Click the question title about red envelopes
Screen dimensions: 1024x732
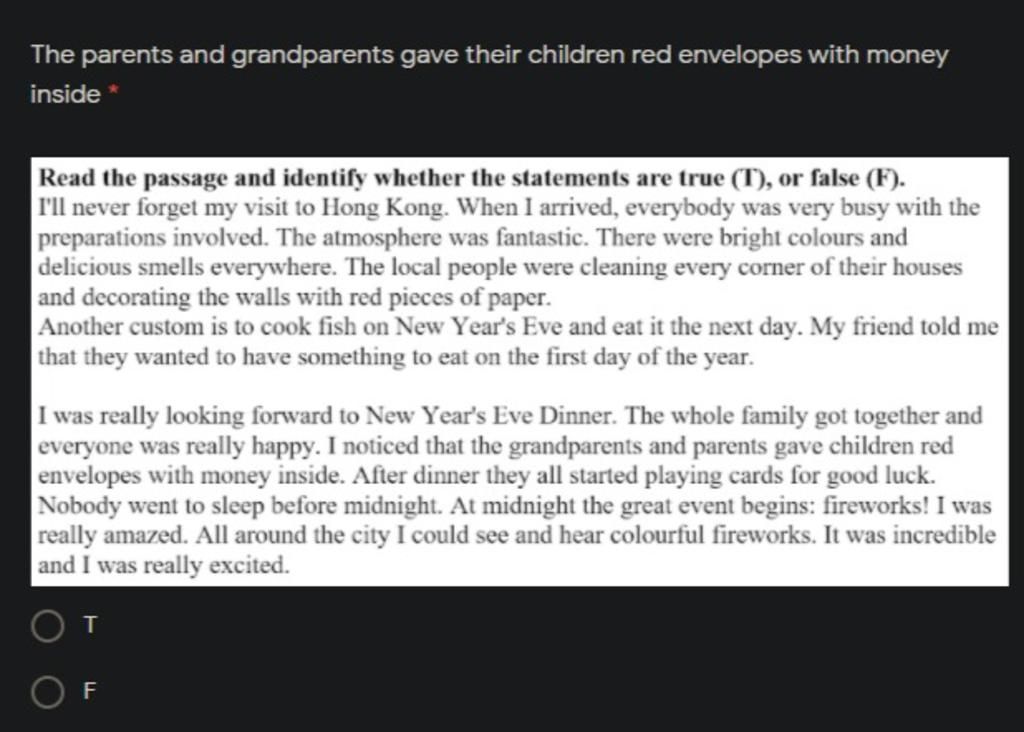coord(489,74)
